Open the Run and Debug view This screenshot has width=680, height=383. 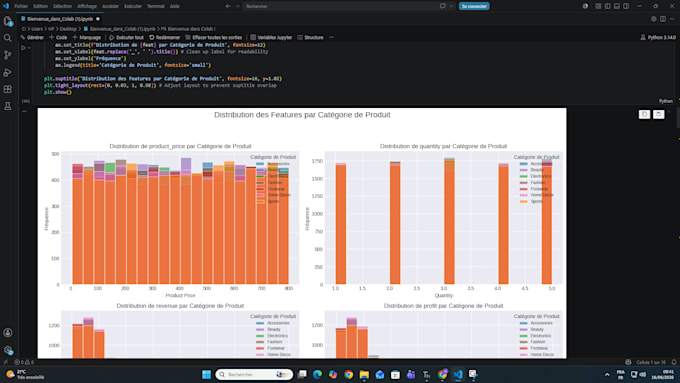click(x=8, y=72)
